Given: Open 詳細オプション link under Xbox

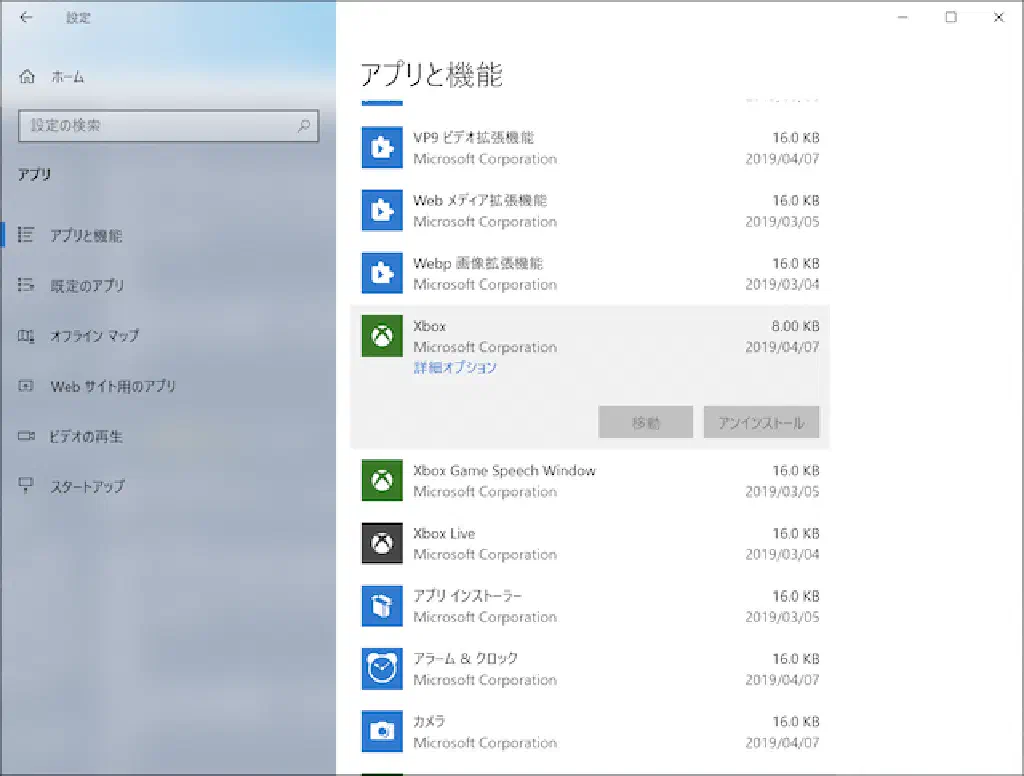Looking at the screenshot, I should click(x=455, y=368).
